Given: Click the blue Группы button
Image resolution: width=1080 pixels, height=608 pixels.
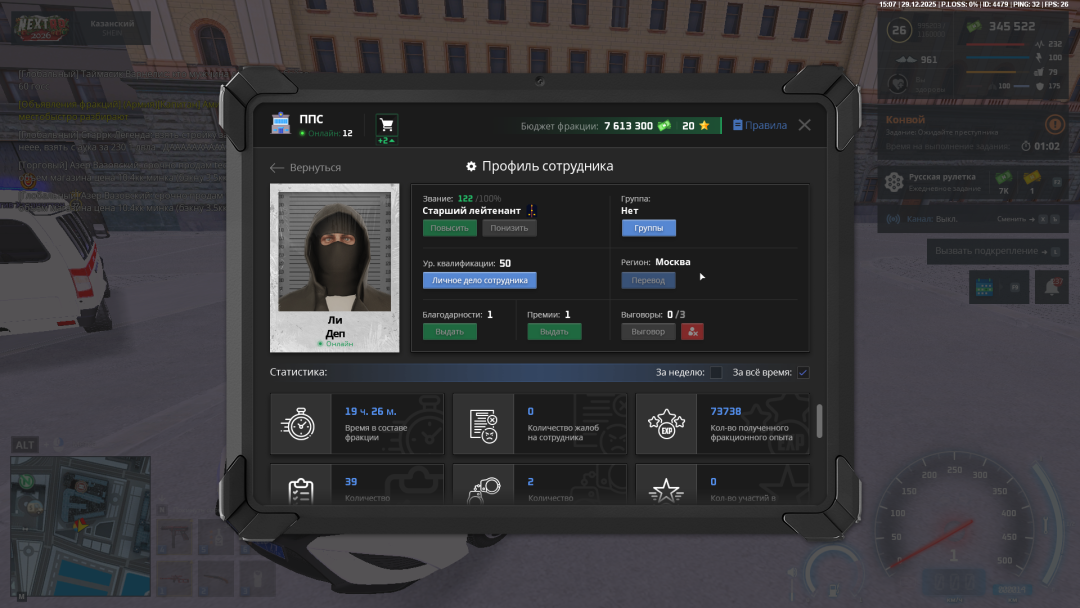Looking at the screenshot, I should (648, 228).
